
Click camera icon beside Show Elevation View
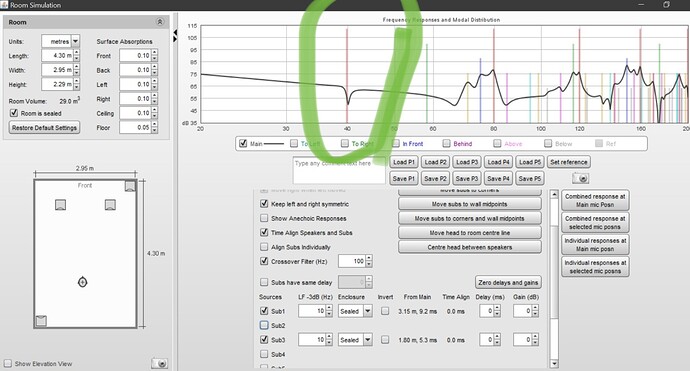point(159,364)
